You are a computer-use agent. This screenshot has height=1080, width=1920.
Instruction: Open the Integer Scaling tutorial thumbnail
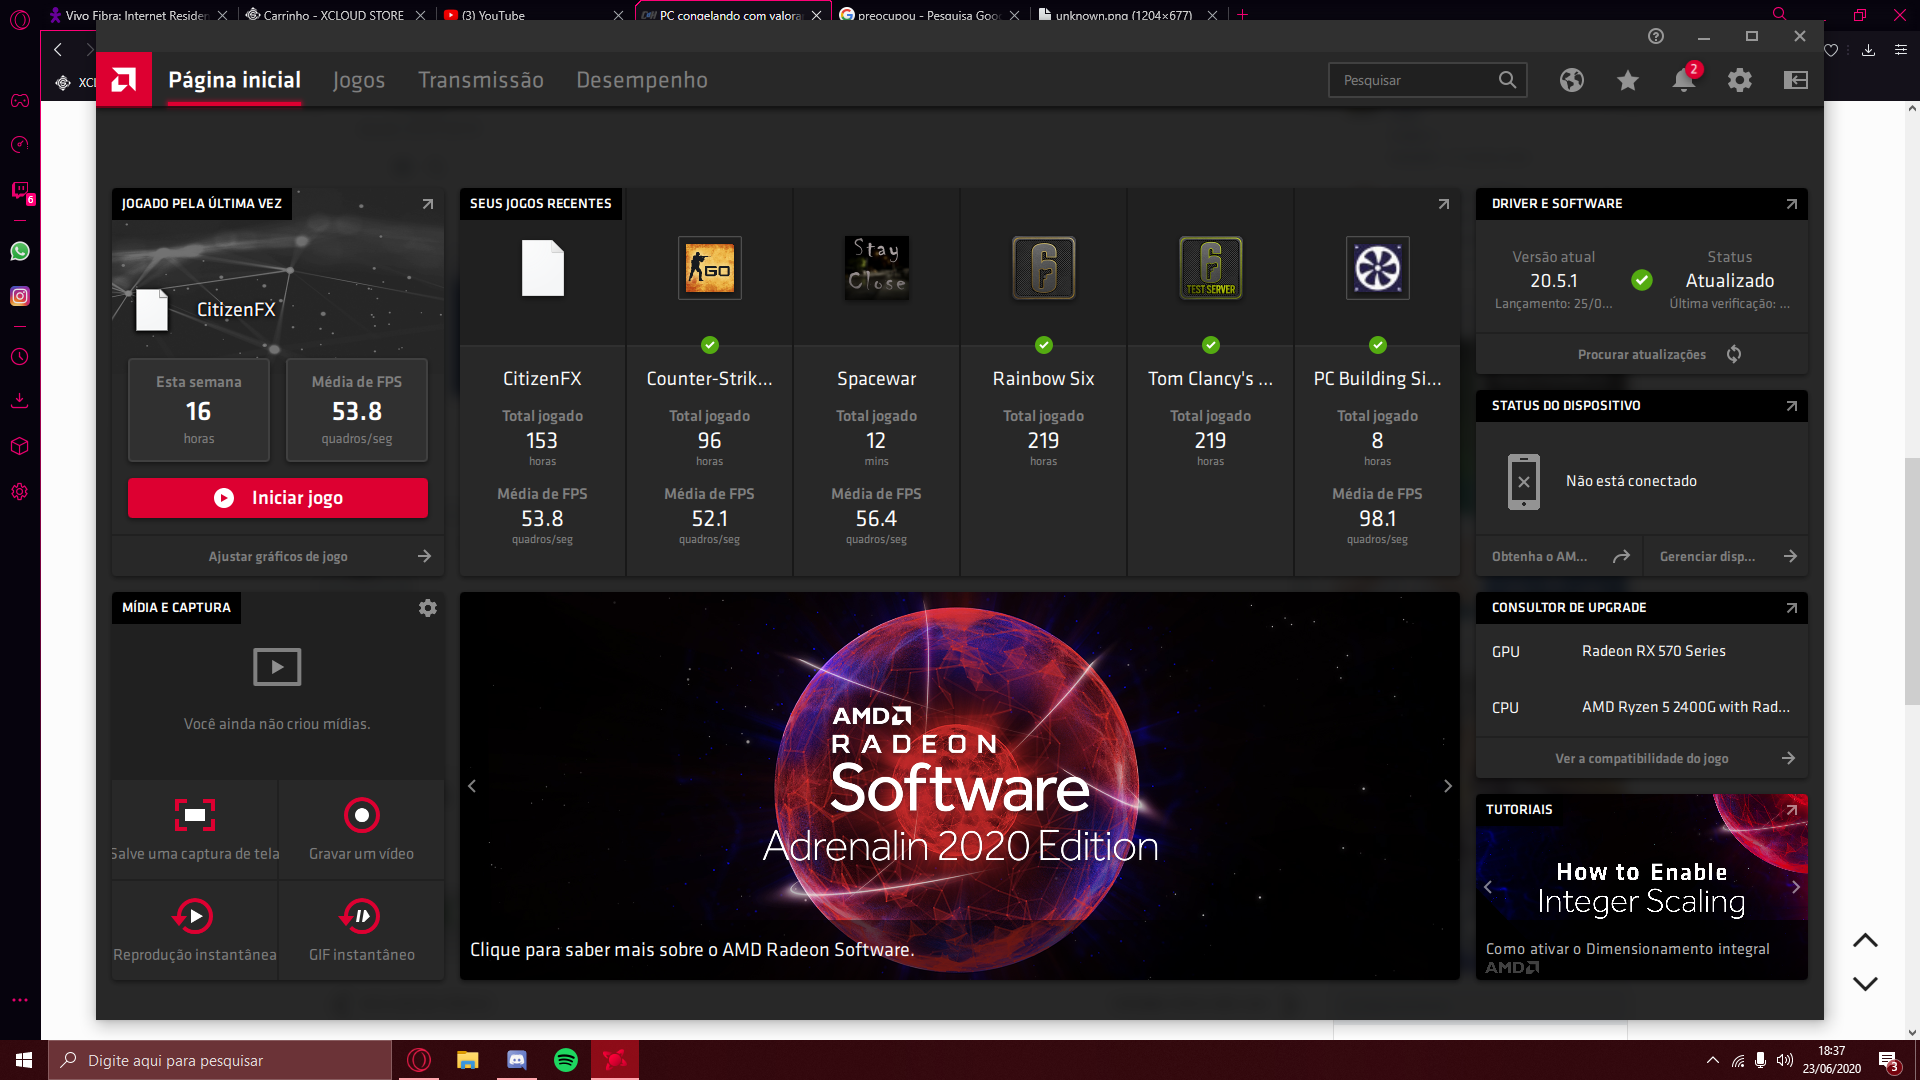point(1642,887)
